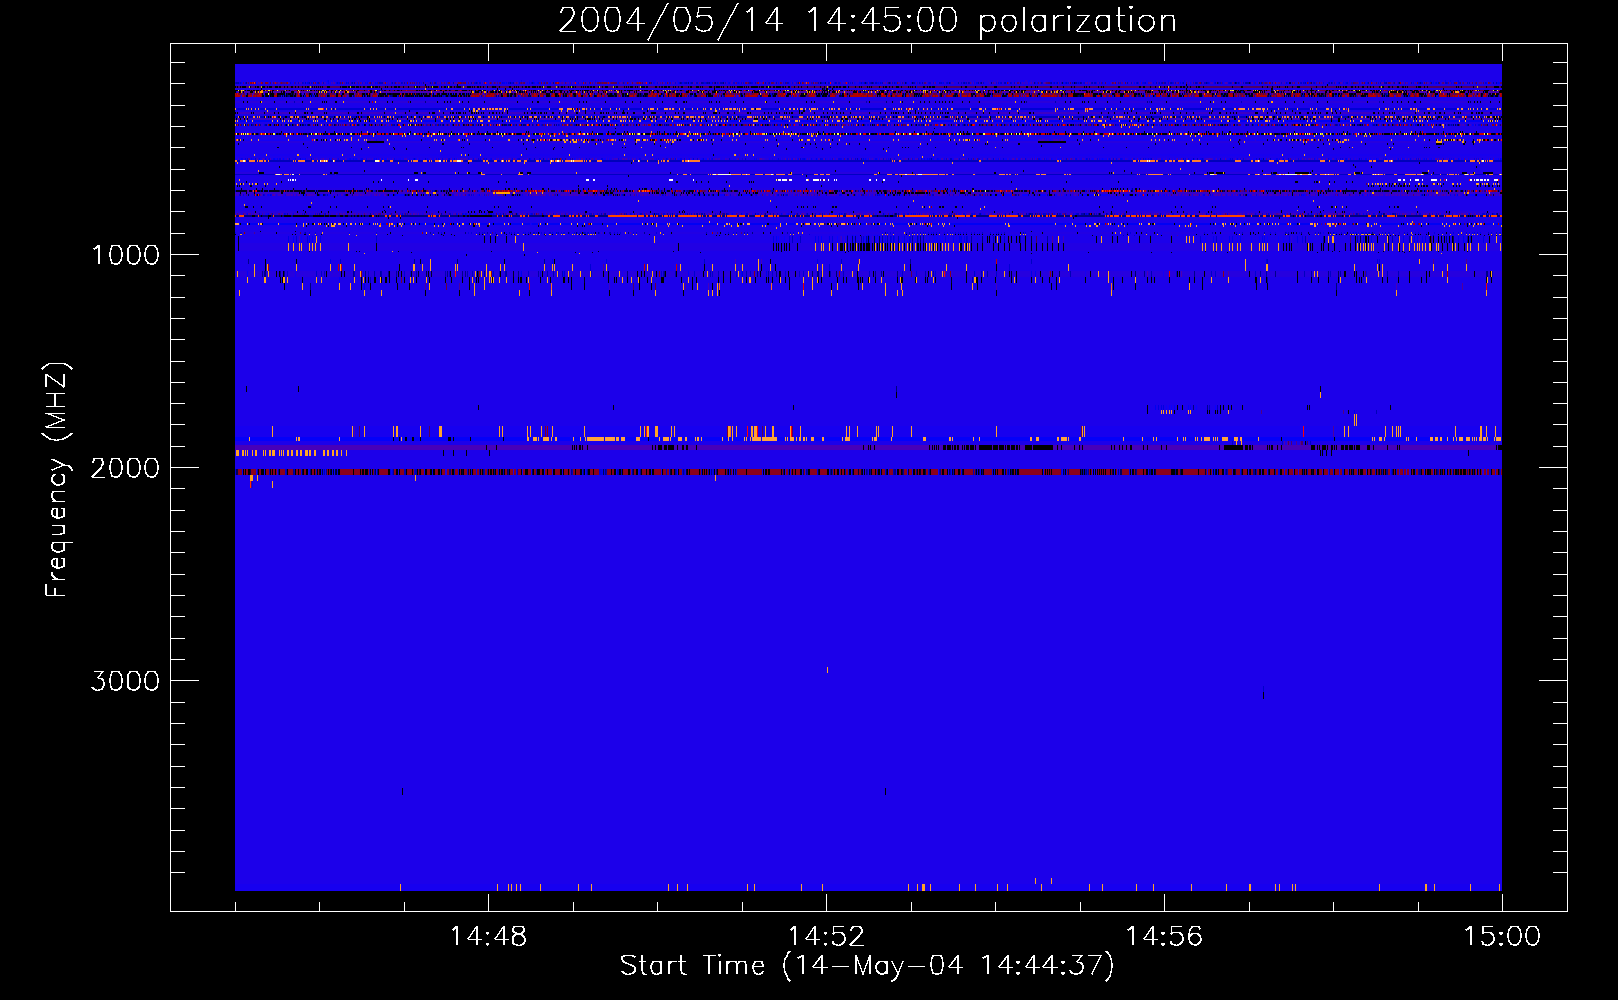
Task: Select the 14:52 time axis label
Action: pyautogui.click(x=826, y=937)
